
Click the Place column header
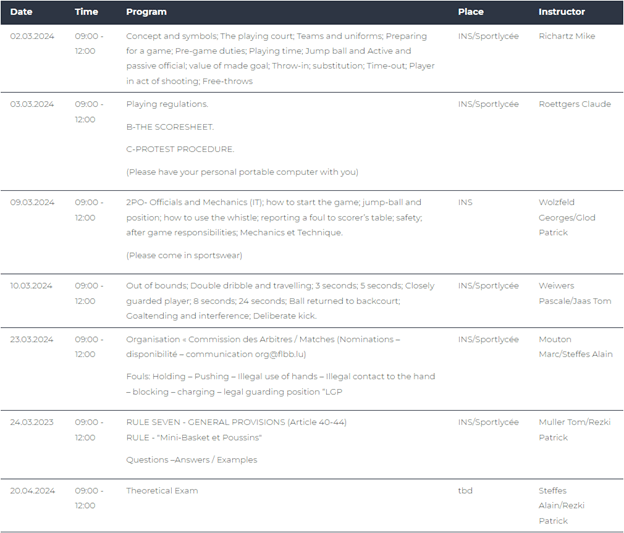click(470, 12)
